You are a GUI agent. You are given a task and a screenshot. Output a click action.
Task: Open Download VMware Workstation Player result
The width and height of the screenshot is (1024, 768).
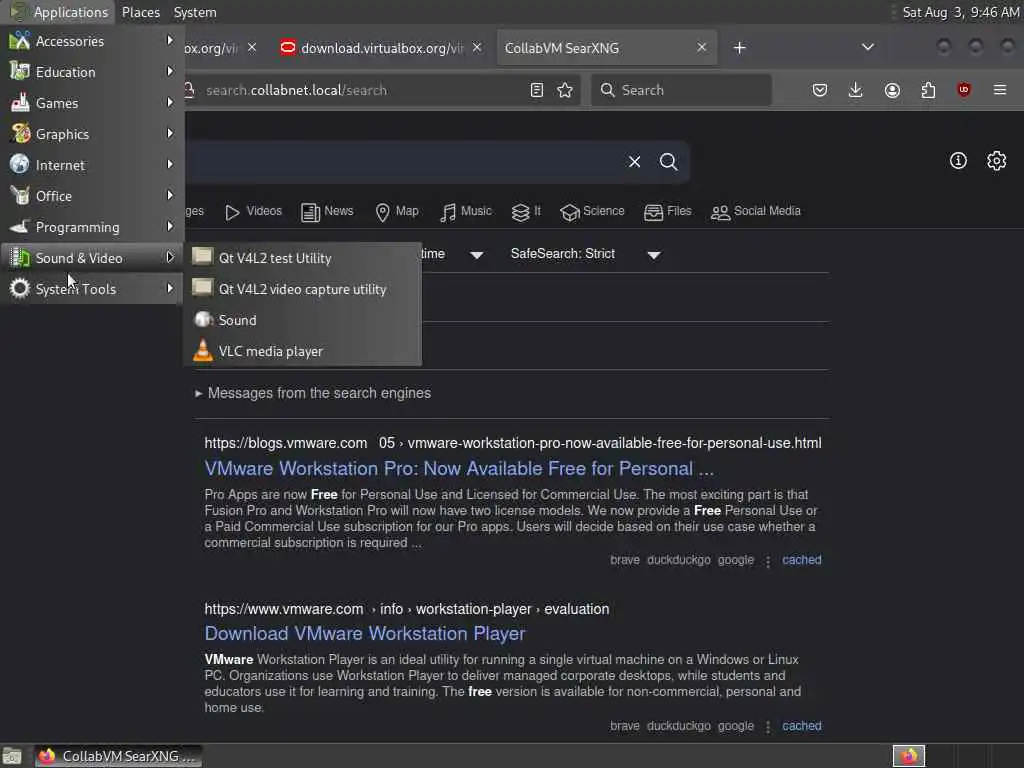pos(364,633)
